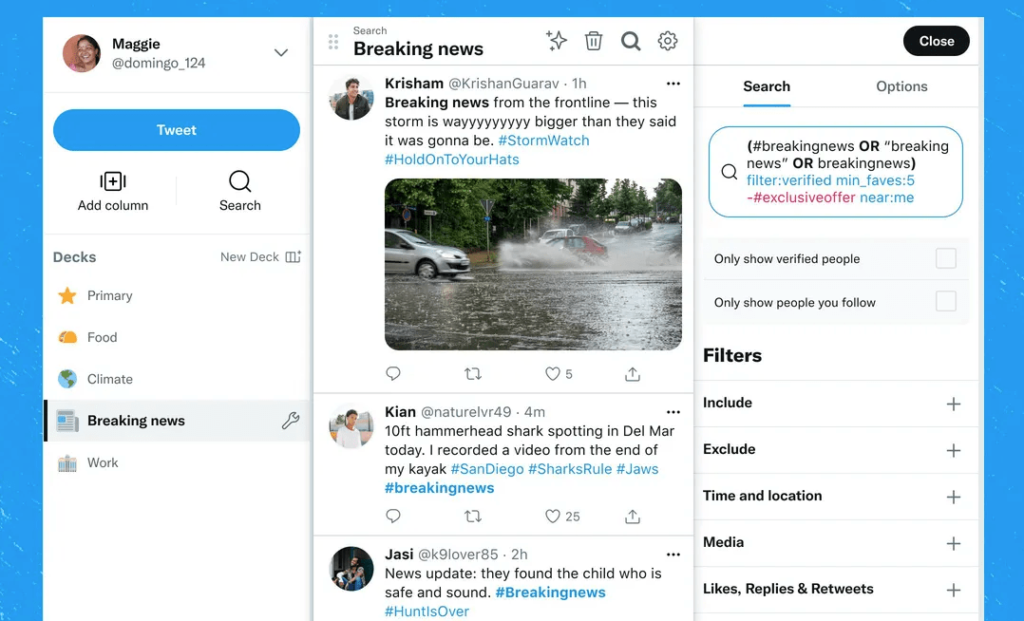Image resolution: width=1024 pixels, height=621 pixels.
Task: Open the flooded street photo
Action: point(533,264)
